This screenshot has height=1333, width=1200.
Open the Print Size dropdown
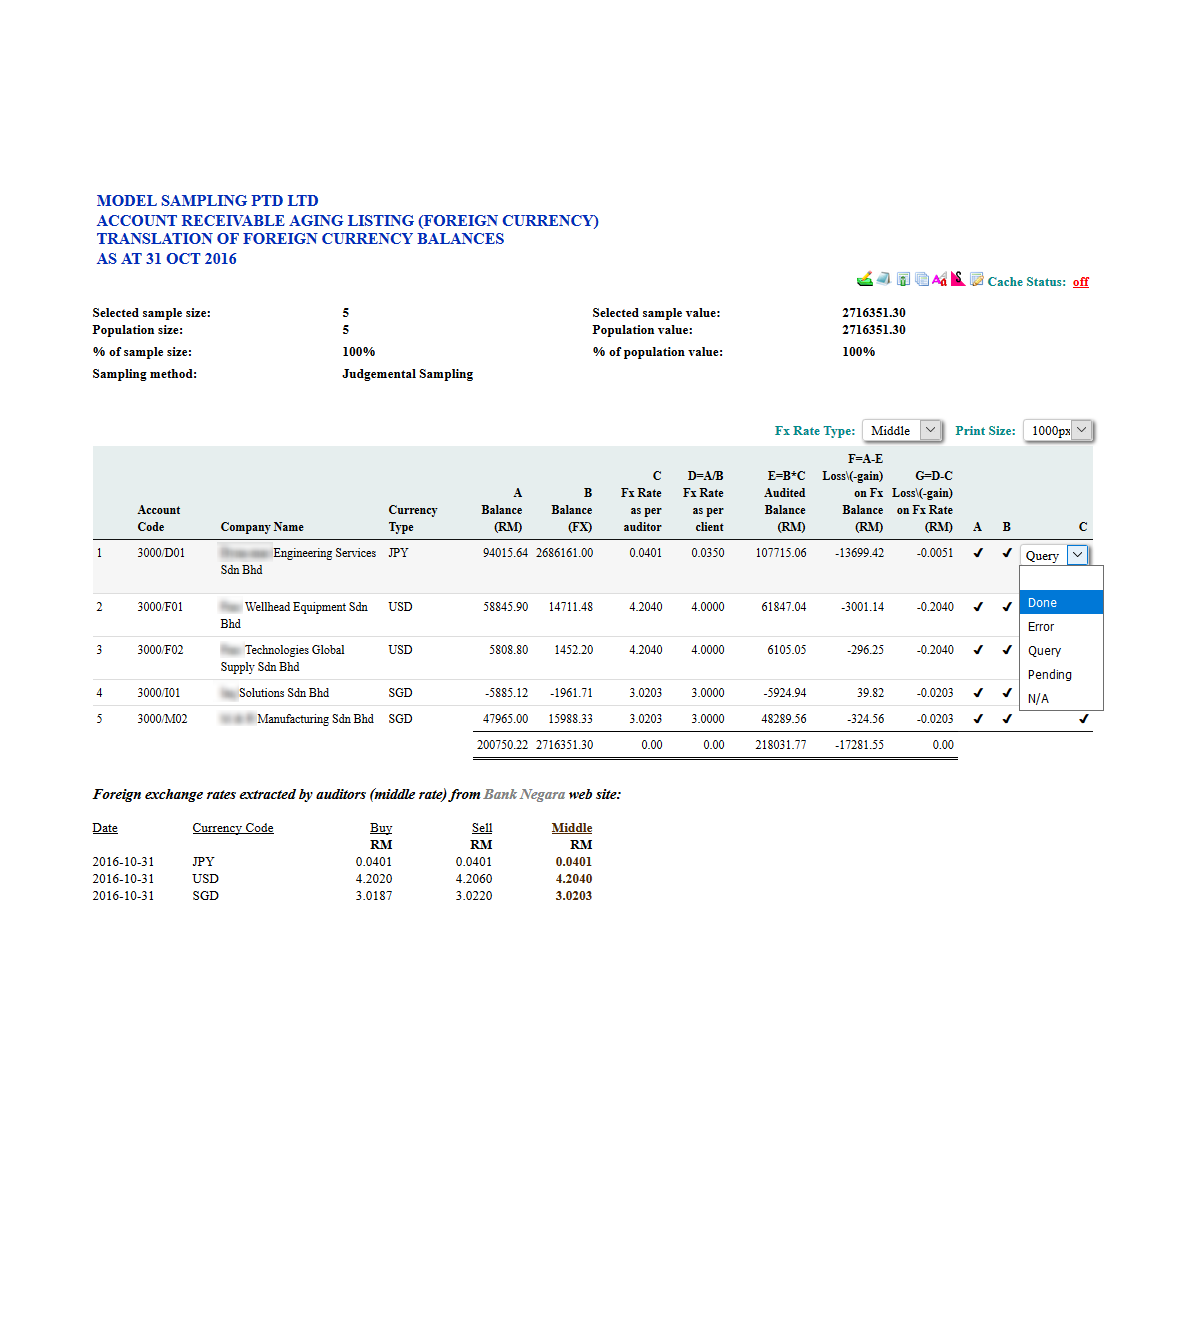pyautogui.click(x=1058, y=431)
